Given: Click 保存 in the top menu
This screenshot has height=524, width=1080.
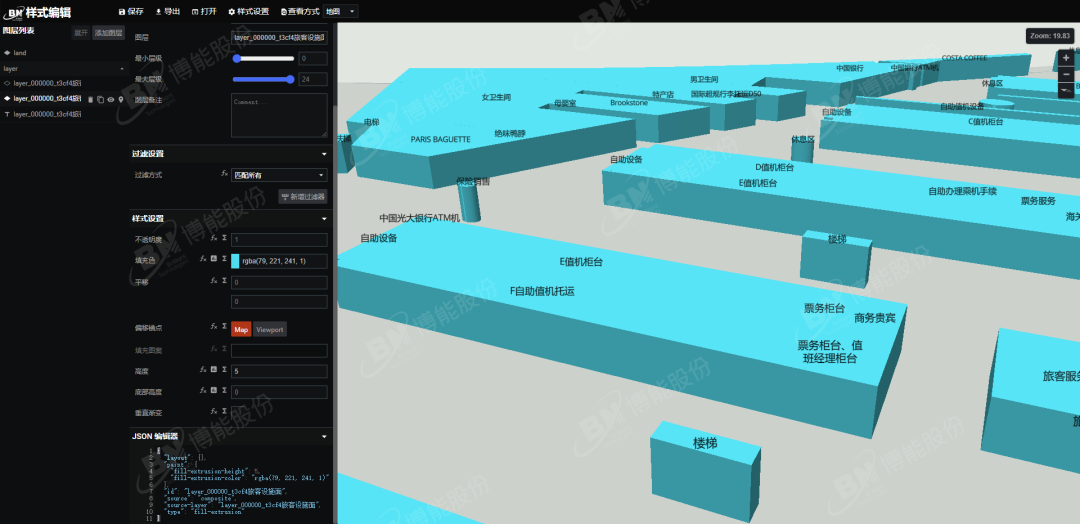Looking at the screenshot, I should (131, 11).
